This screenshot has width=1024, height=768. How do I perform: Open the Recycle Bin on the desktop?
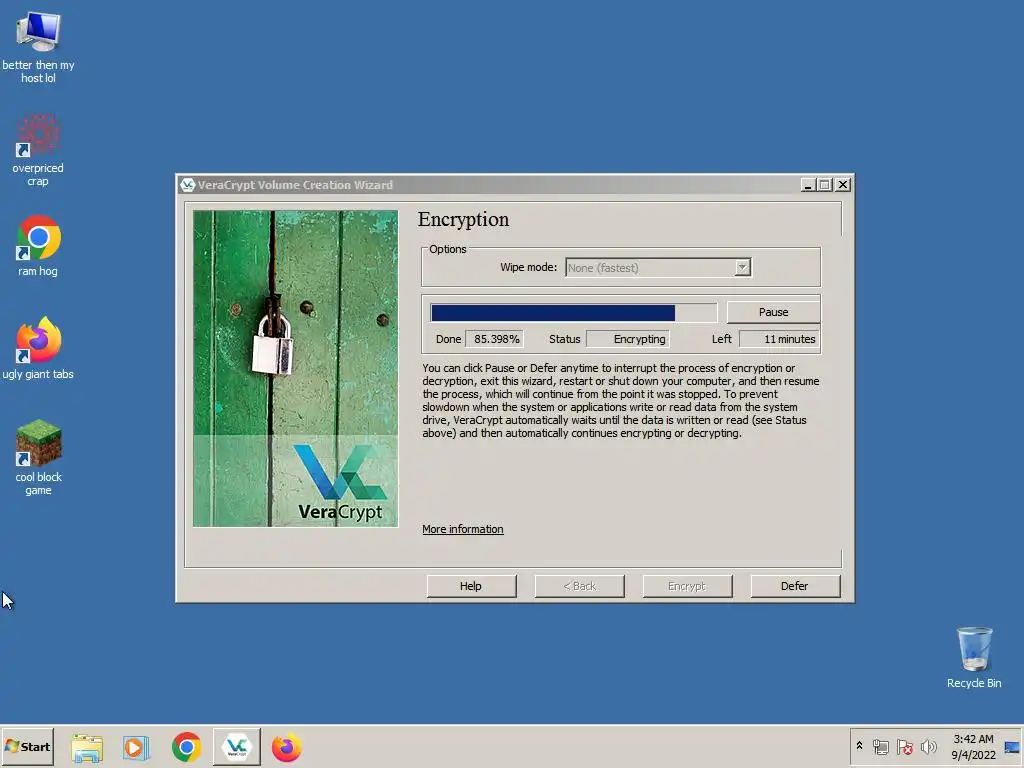(974, 658)
